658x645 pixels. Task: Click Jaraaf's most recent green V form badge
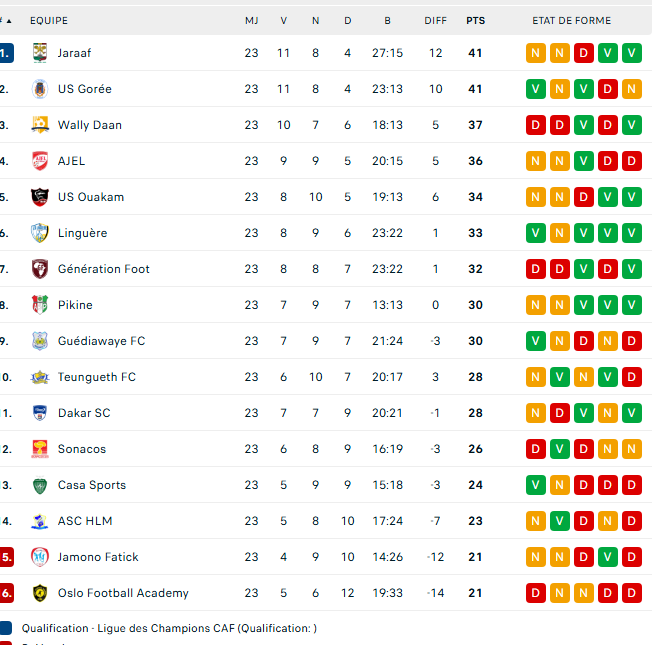(631, 53)
